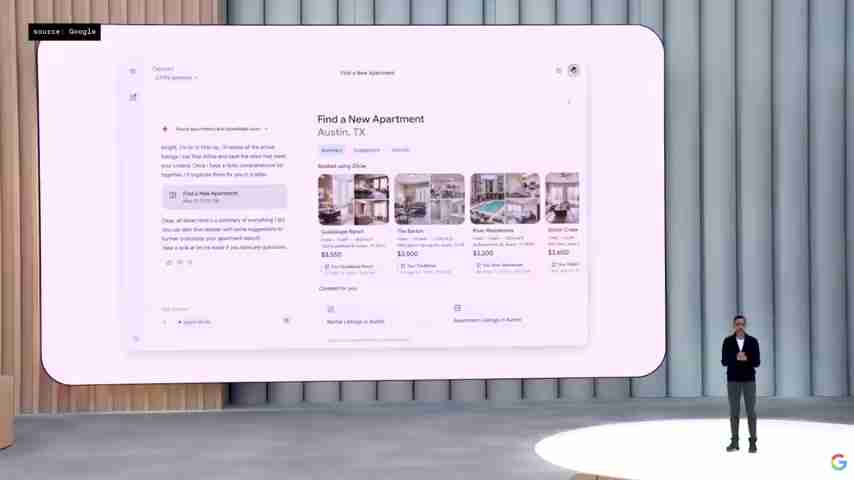
Task: Click the Tour River Residences button
Action: coord(502,267)
